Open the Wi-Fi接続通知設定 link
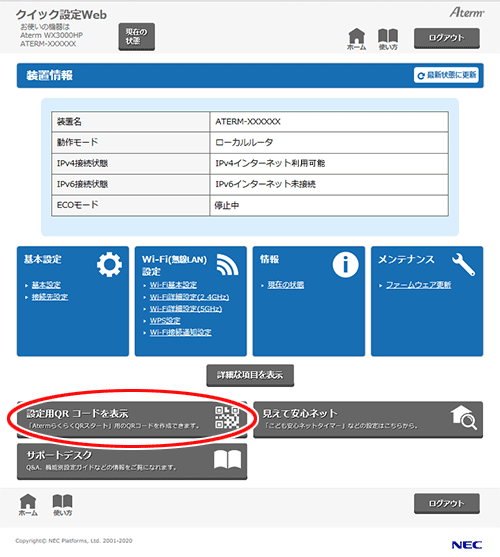 (x=180, y=332)
